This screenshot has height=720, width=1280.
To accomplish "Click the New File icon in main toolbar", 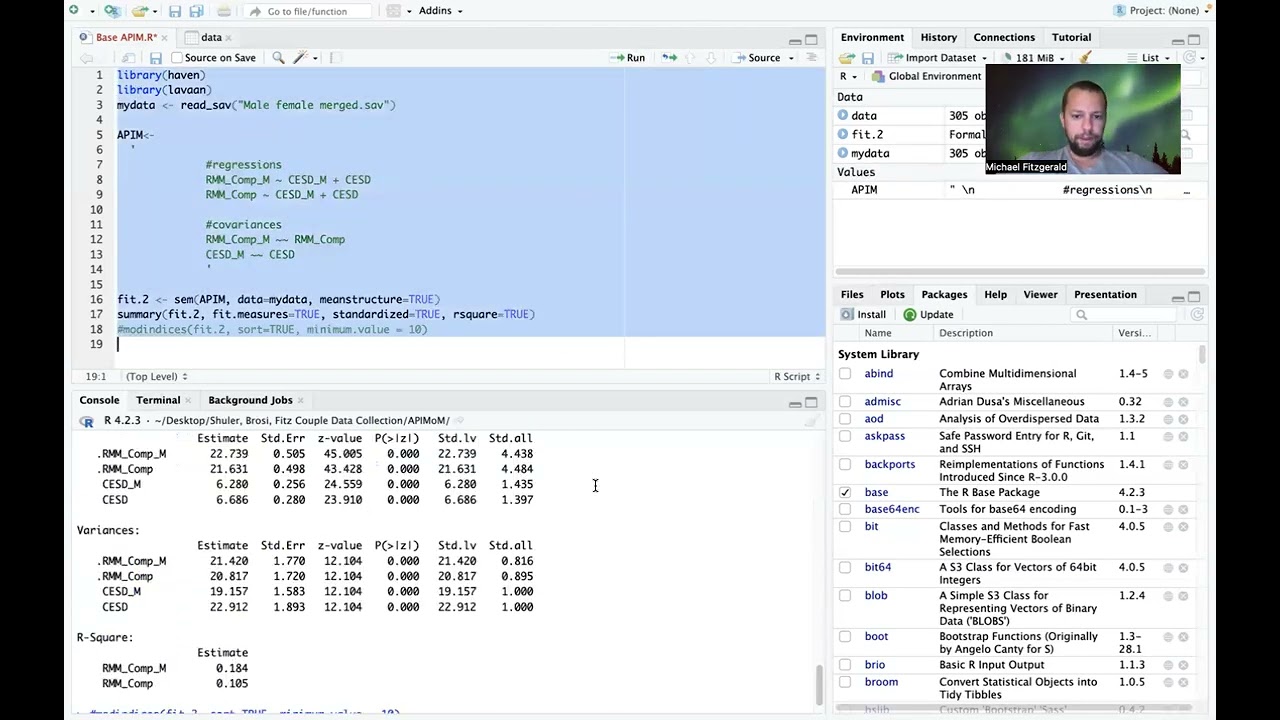I will [74, 11].
